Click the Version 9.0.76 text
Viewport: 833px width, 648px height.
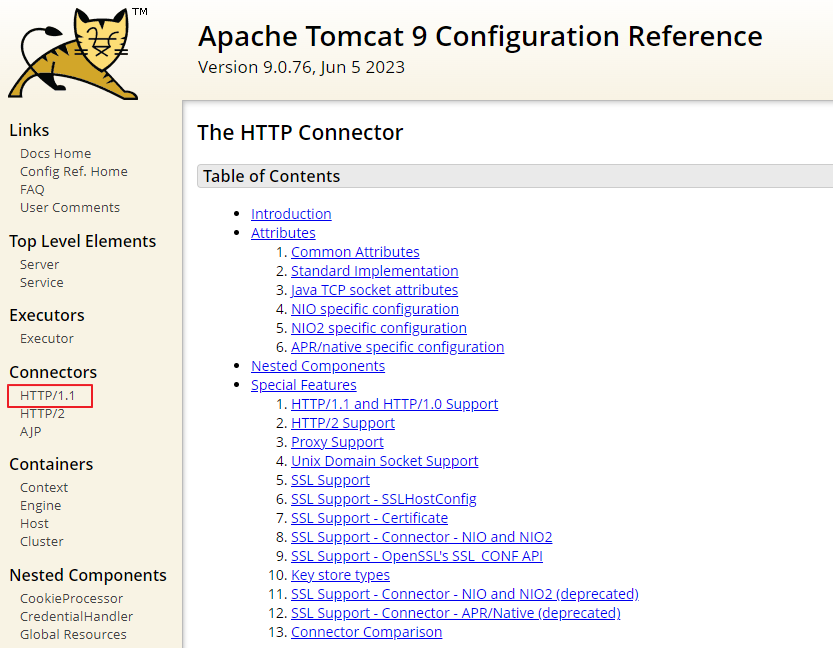[301, 67]
